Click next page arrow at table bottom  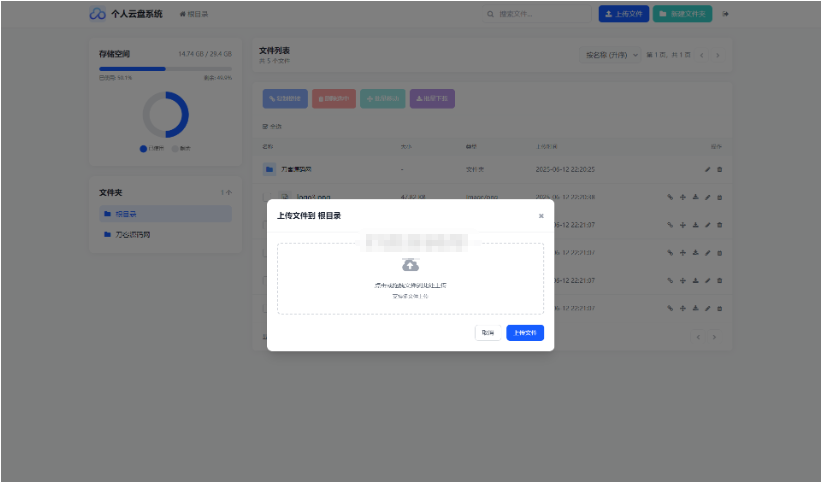coord(714,337)
